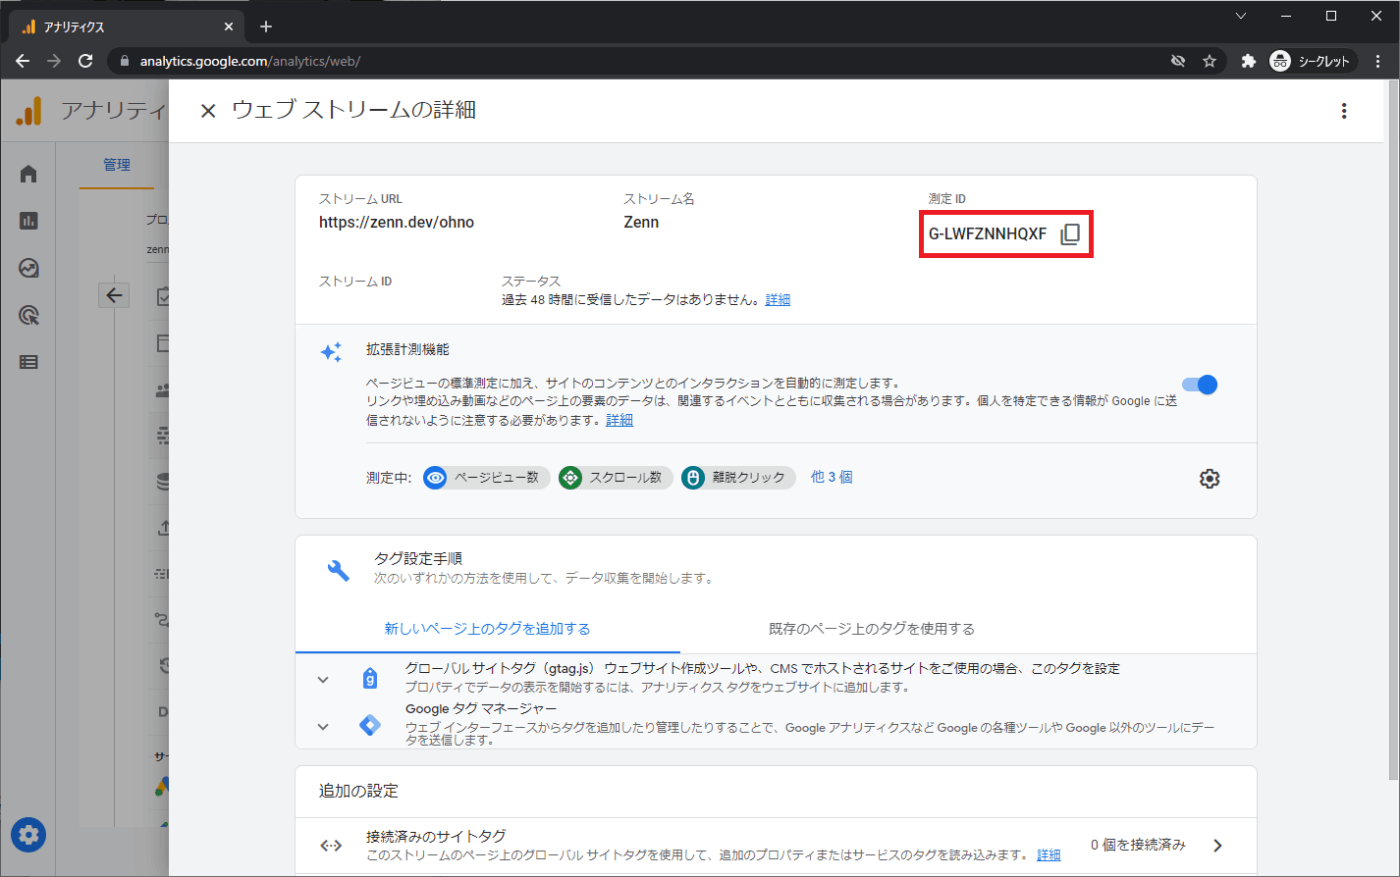
Task: Click the site lock icon in address bar
Action: 124,61
